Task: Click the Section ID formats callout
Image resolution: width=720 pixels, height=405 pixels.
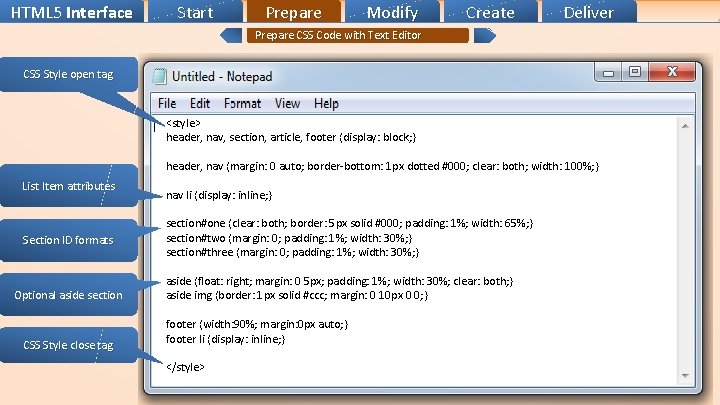Action: 68,240
